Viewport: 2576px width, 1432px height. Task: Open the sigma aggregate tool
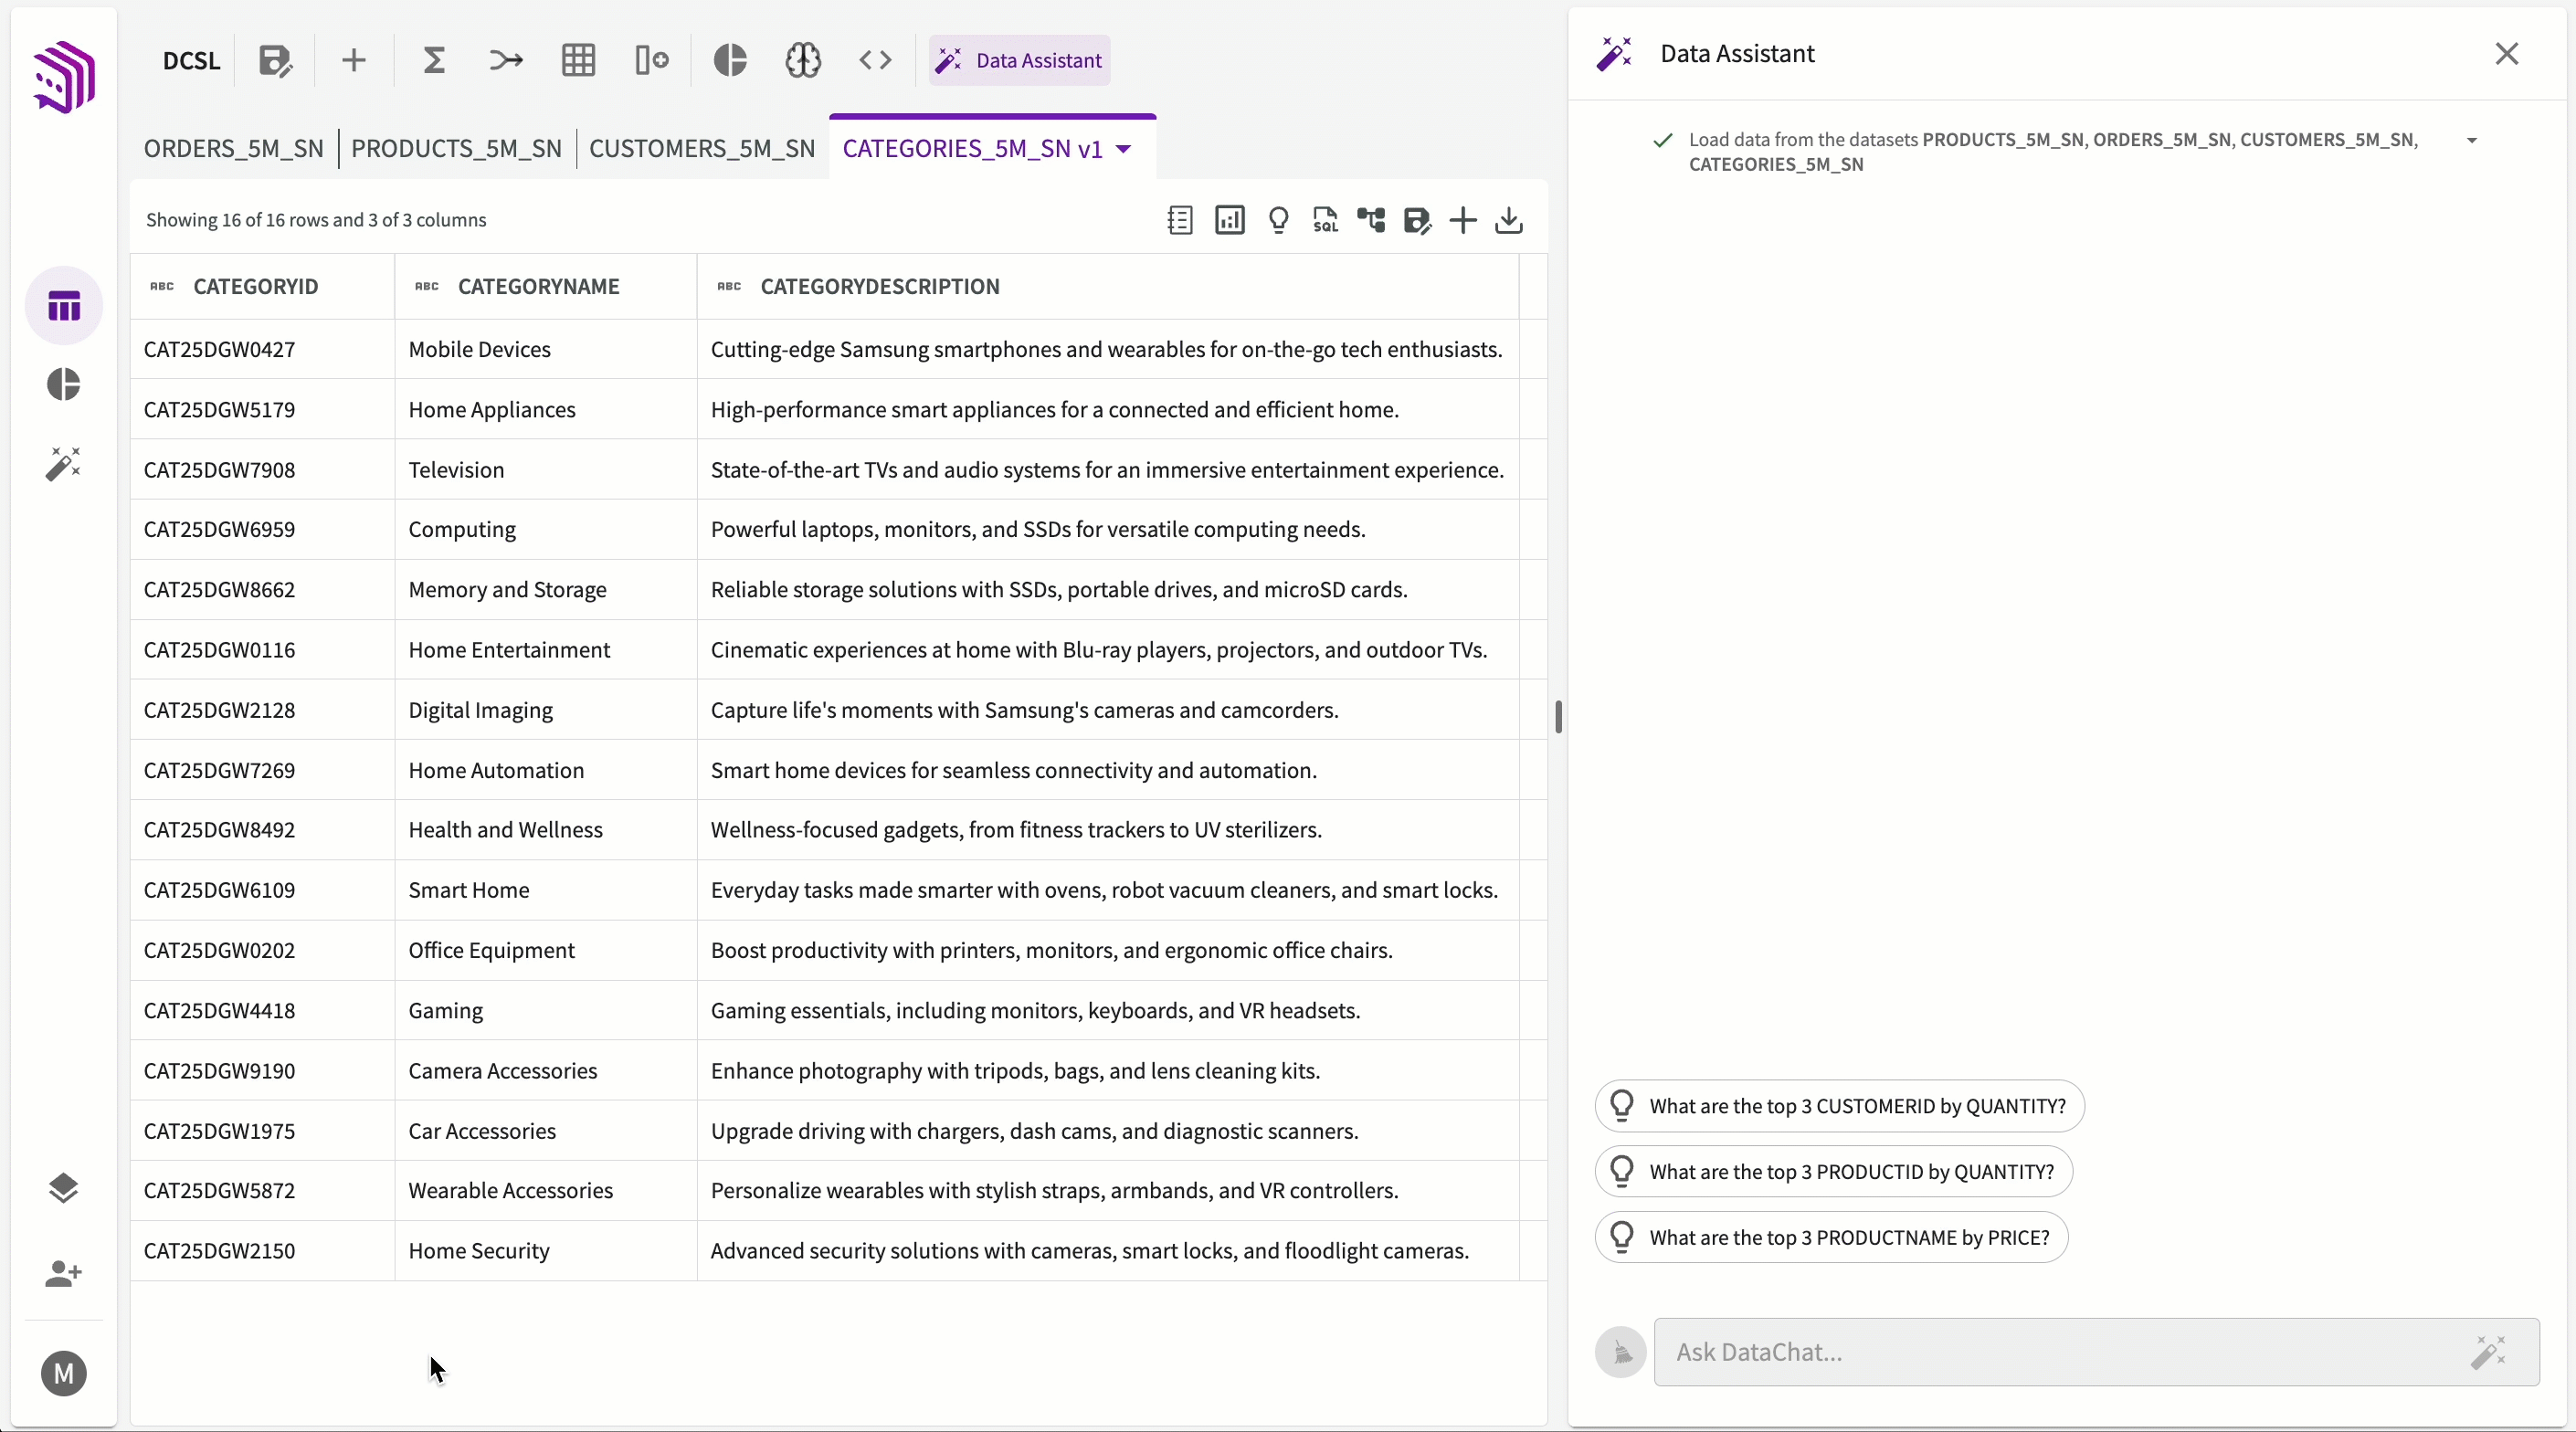coord(433,60)
